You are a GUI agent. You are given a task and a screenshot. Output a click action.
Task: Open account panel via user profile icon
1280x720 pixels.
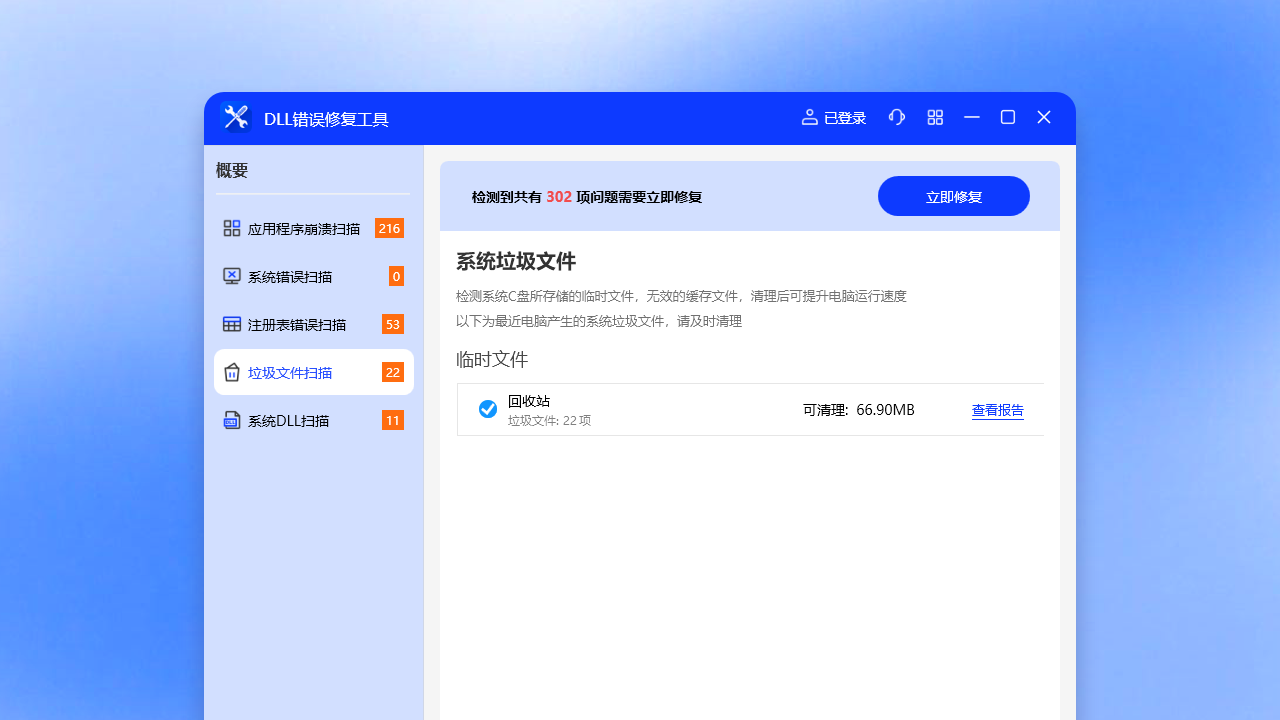(810, 117)
